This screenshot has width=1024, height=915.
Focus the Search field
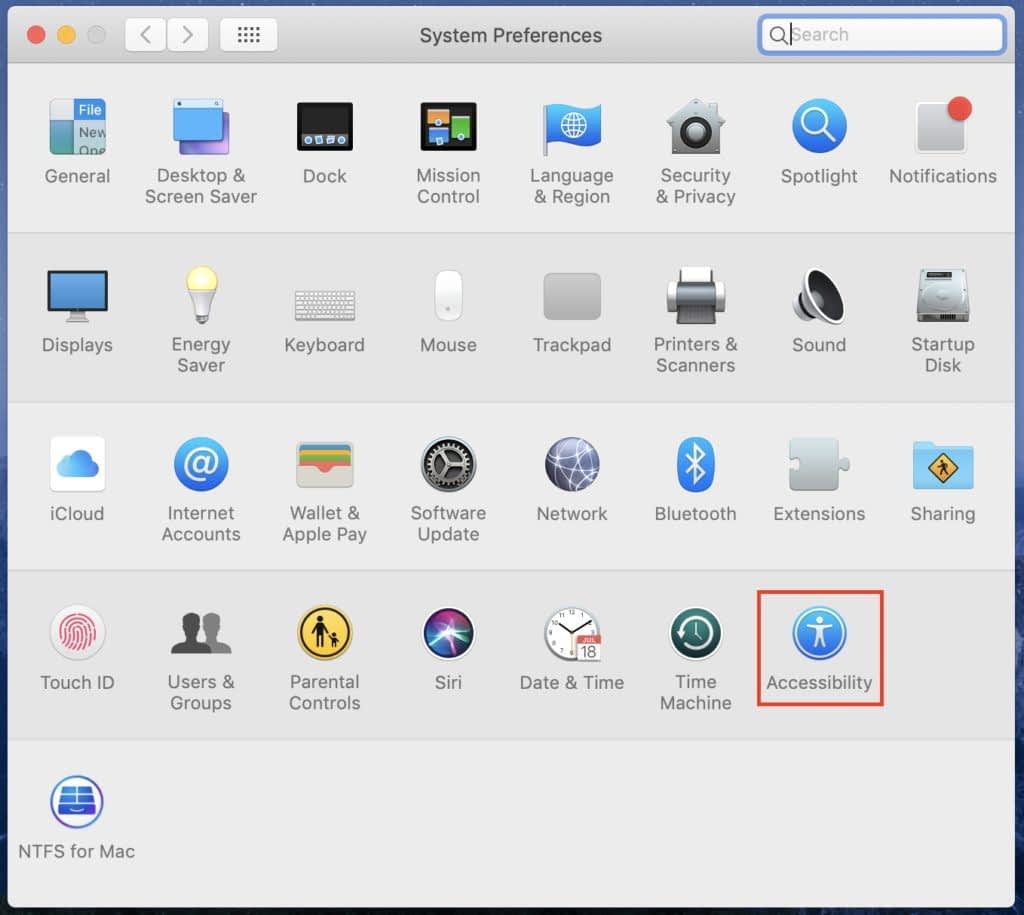coord(882,34)
